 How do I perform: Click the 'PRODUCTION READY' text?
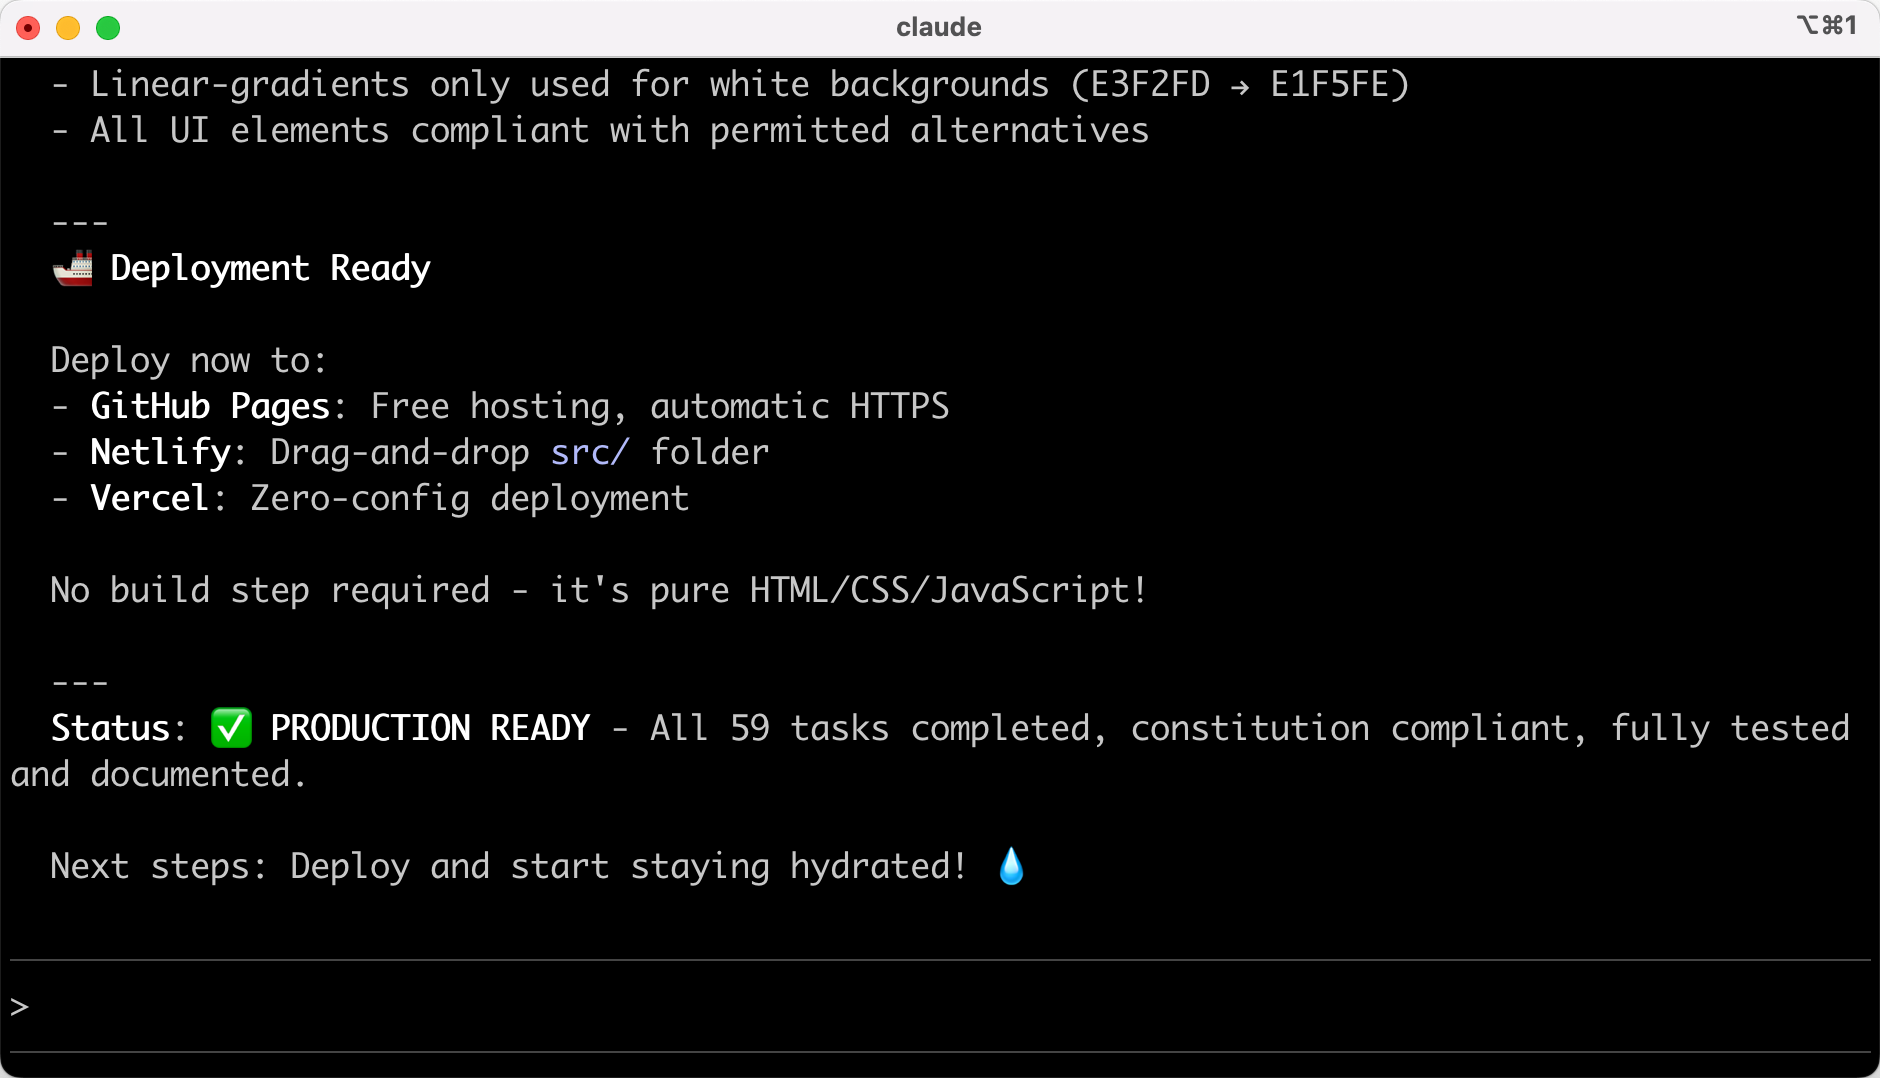click(x=430, y=728)
